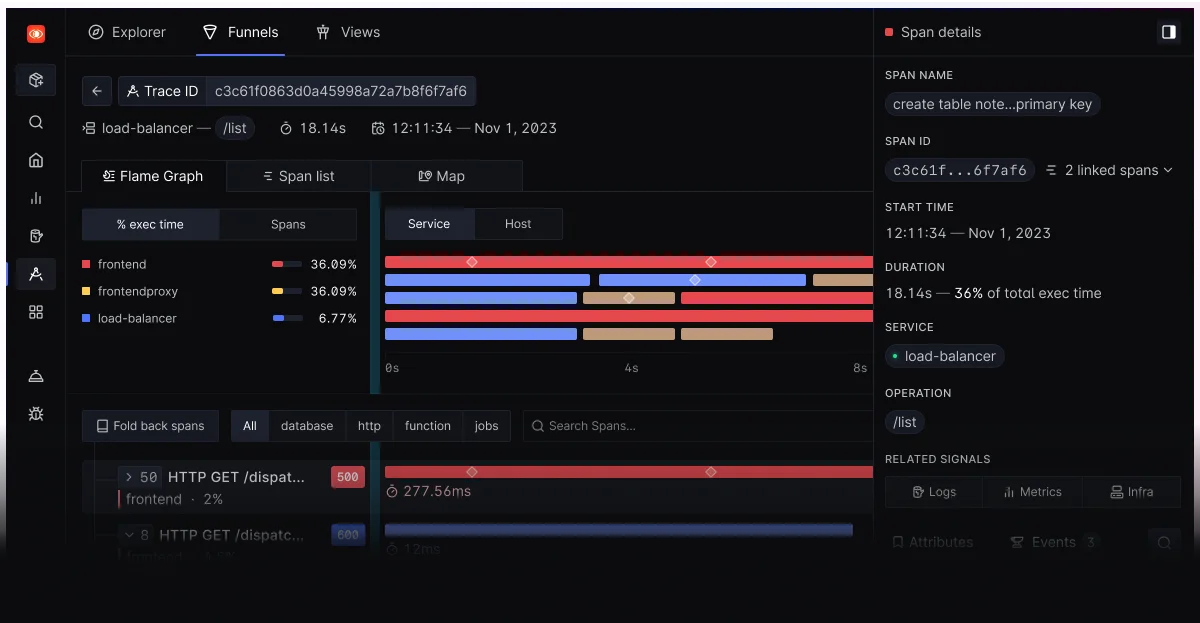Click the orange app logo icon

pos(36,34)
